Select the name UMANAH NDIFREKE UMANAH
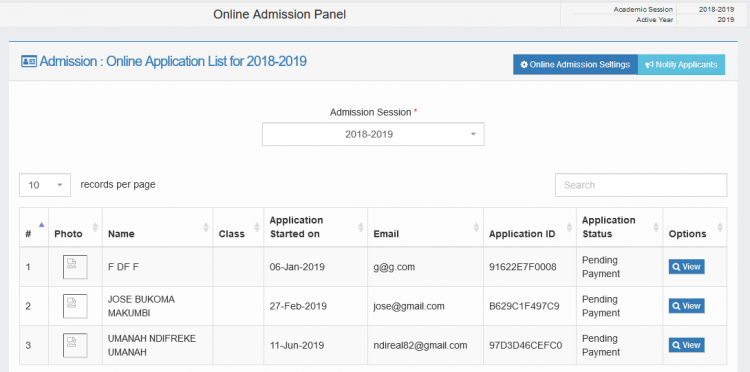This screenshot has height=372, width=750. pos(152,345)
